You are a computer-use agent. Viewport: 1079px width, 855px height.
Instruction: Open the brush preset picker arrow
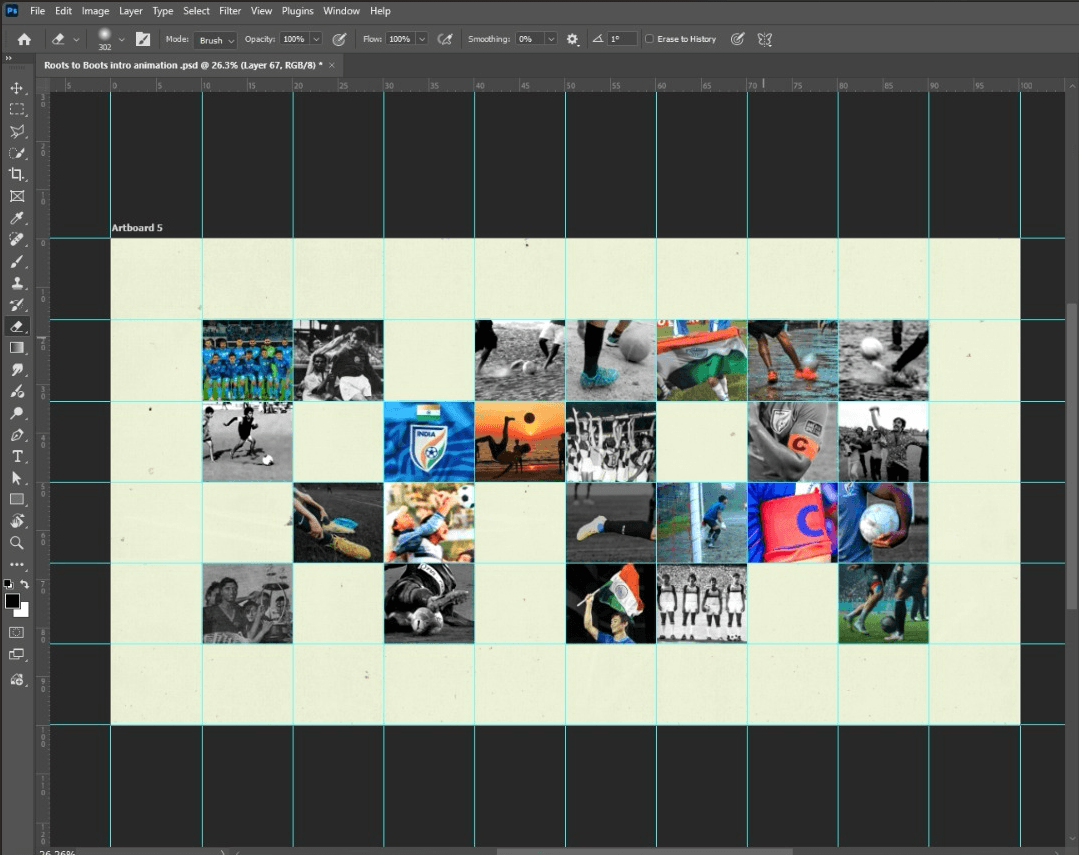pos(122,40)
